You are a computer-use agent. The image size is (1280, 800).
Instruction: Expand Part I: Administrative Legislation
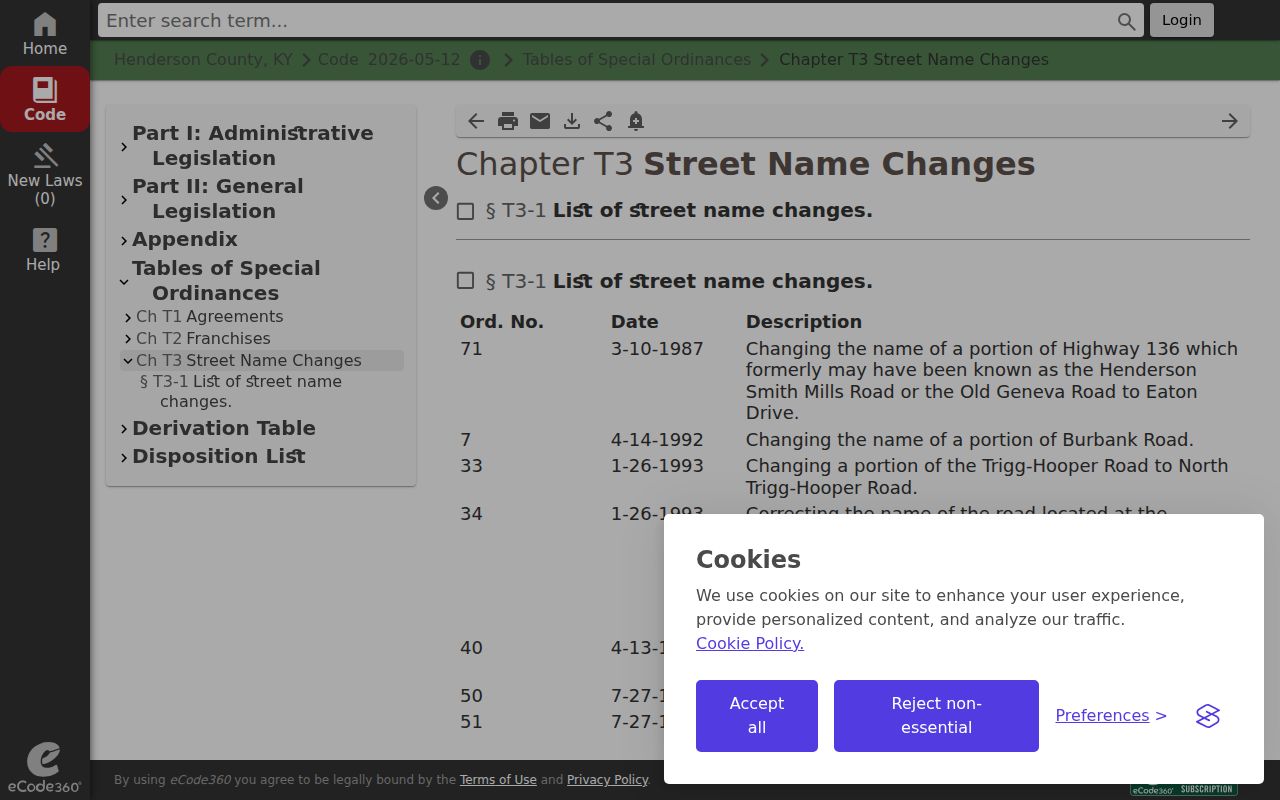point(124,147)
